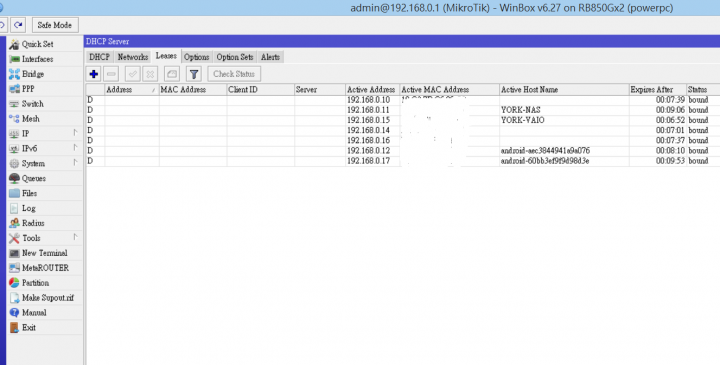Select lease 192.168.0.11

(403, 110)
